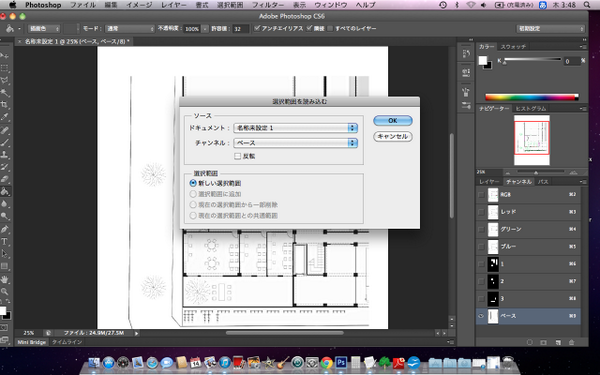Switch to the スウォッチ tab

(513, 47)
